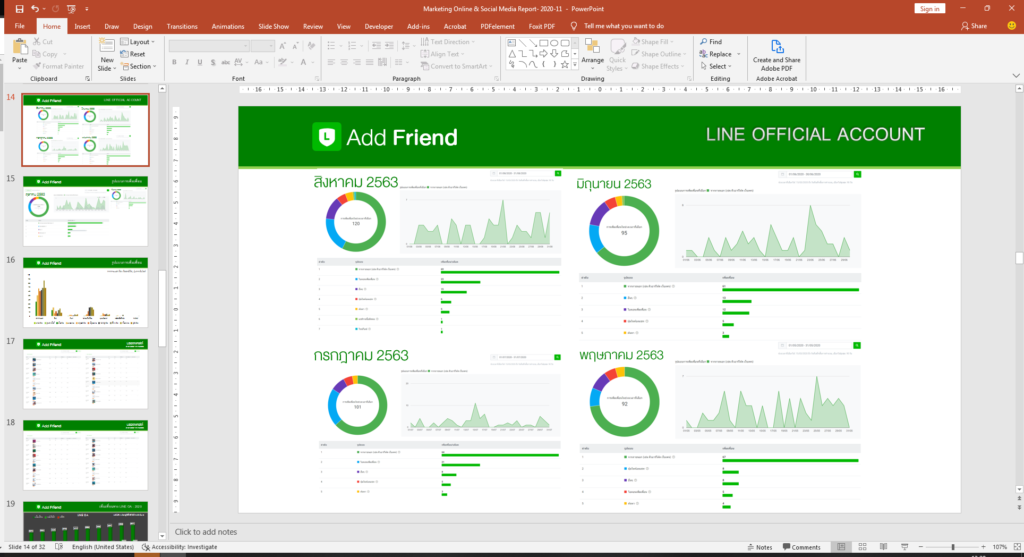Open the customize quick access toolbar dropdown
This screenshot has width=1024, height=557.
coord(87,8)
